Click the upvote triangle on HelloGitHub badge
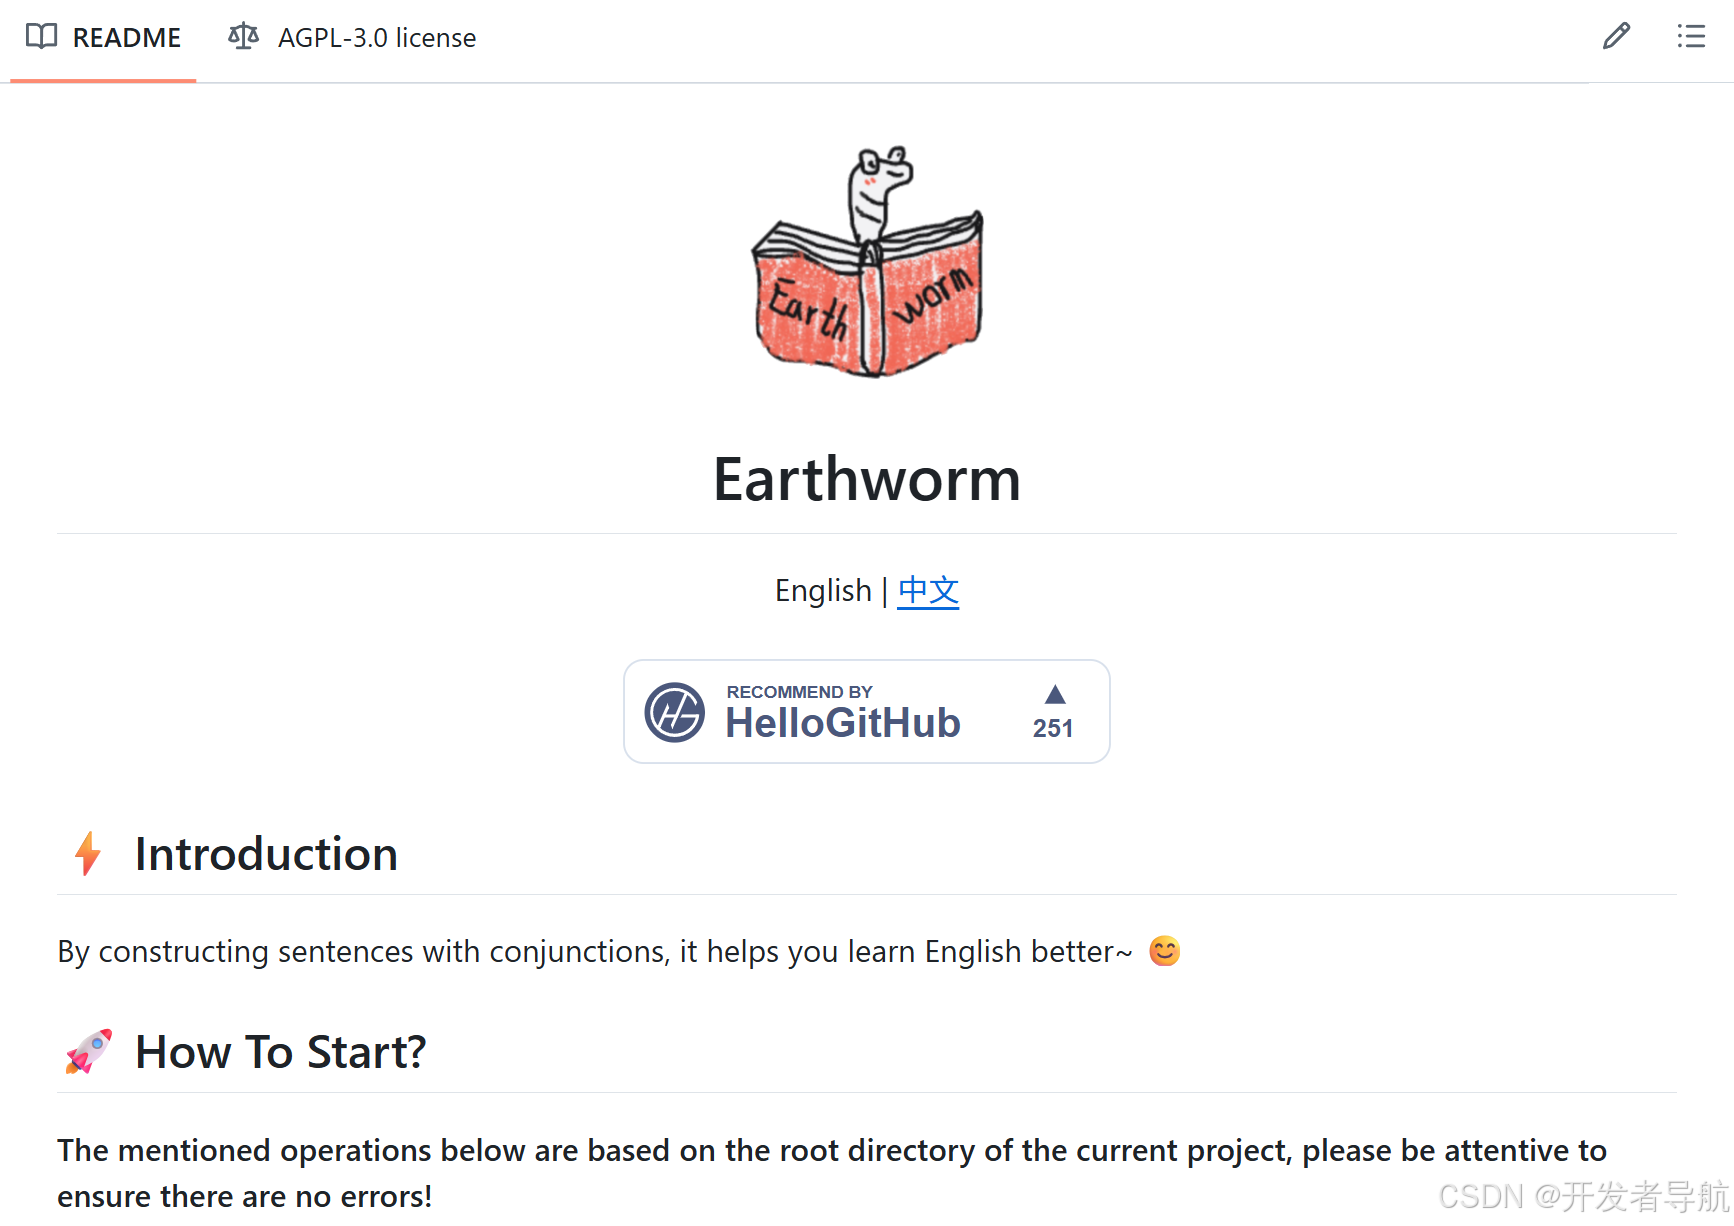 click(1055, 694)
